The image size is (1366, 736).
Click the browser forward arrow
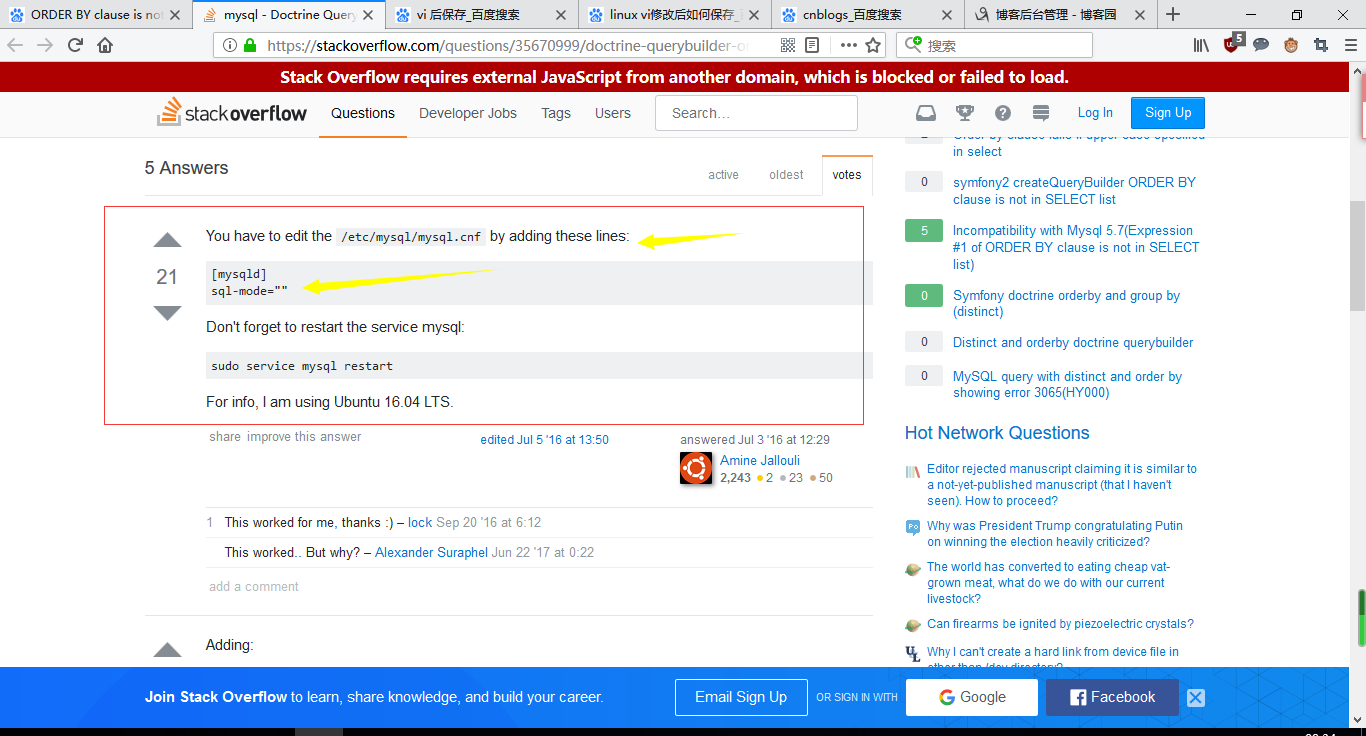click(x=45, y=45)
